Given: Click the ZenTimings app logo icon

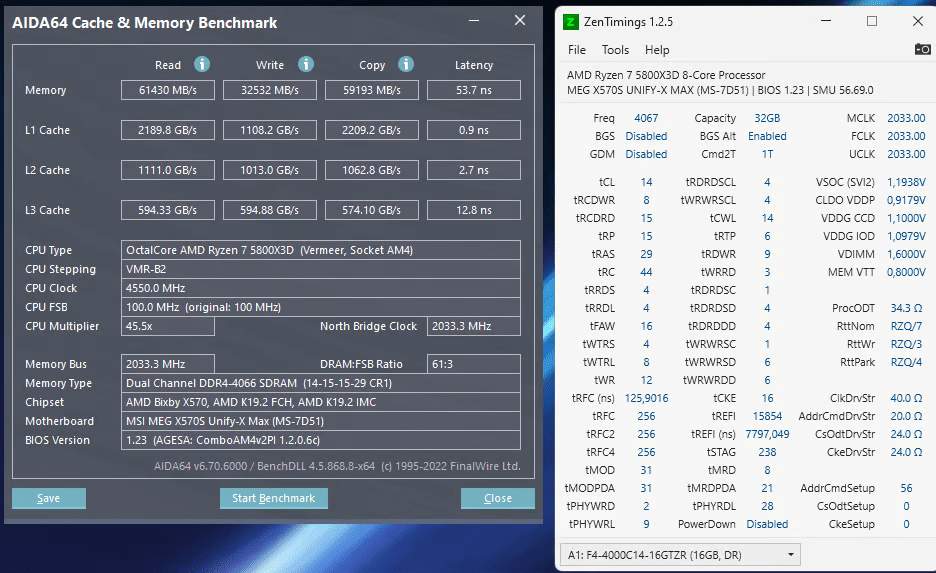Looking at the screenshot, I should (571, 22).
